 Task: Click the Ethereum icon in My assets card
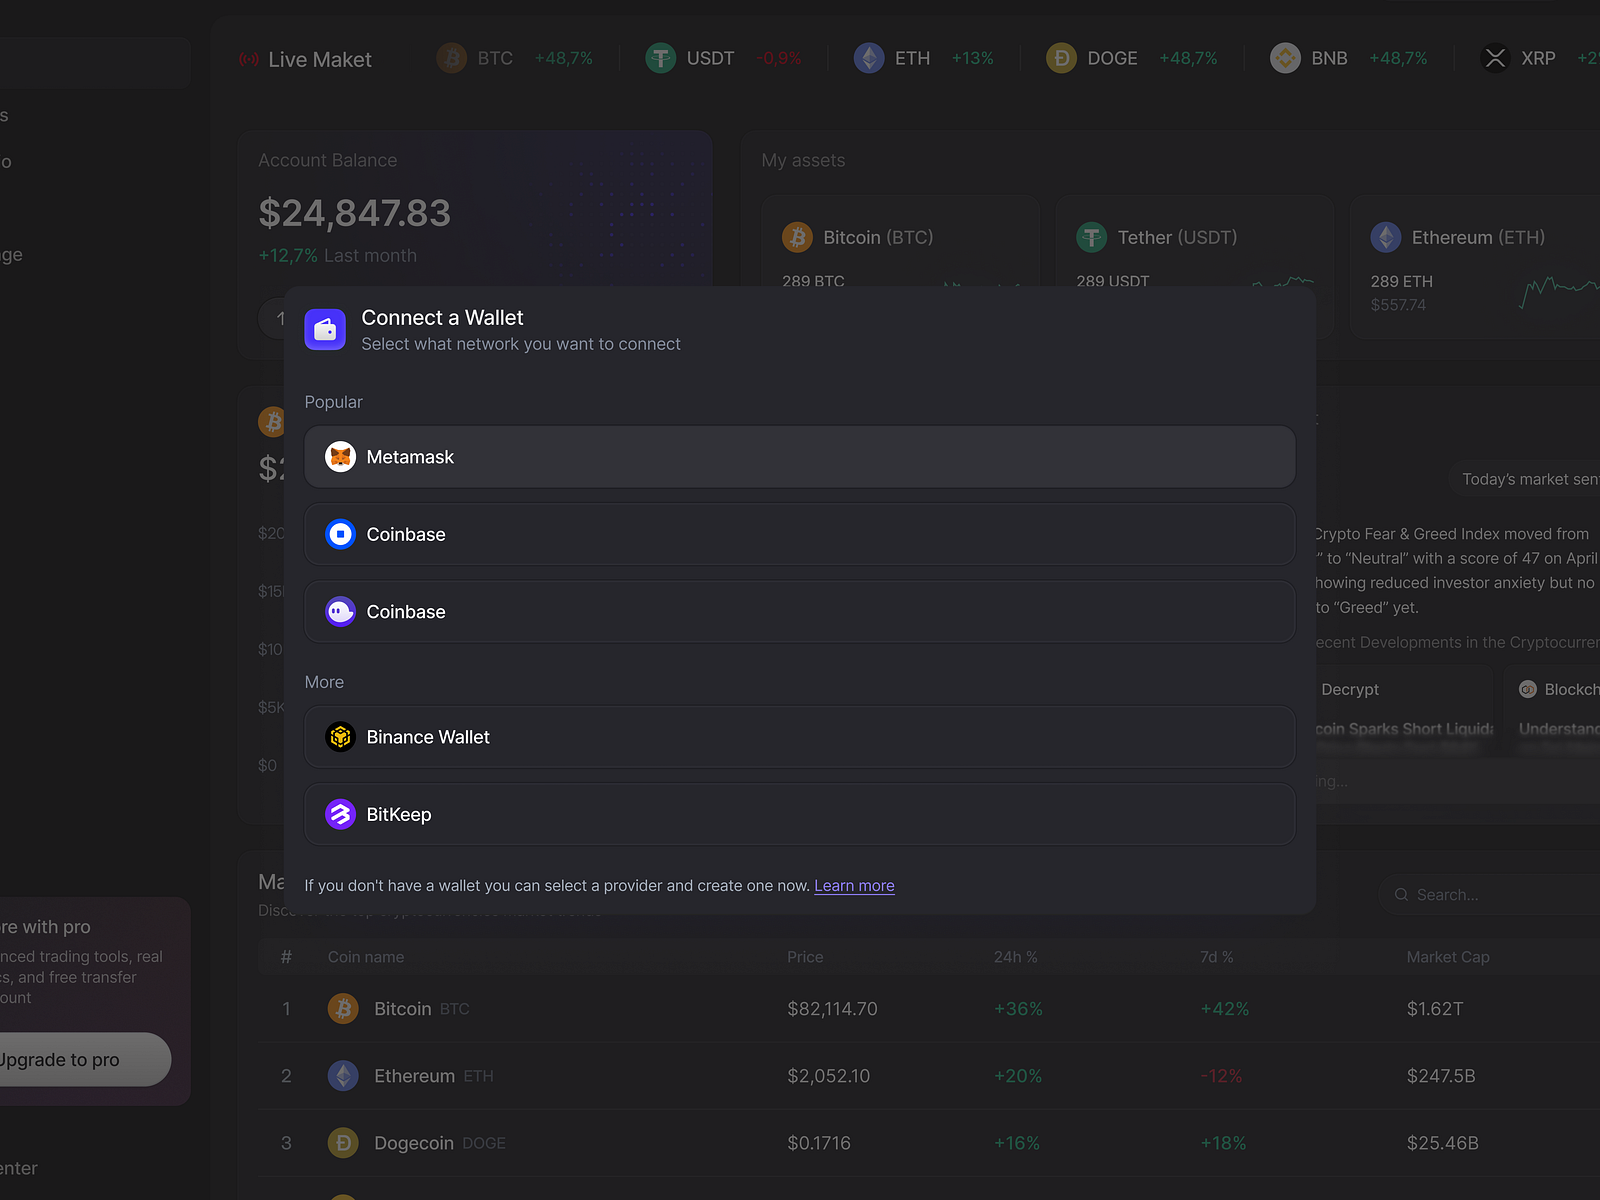(x=1385, y=237)
